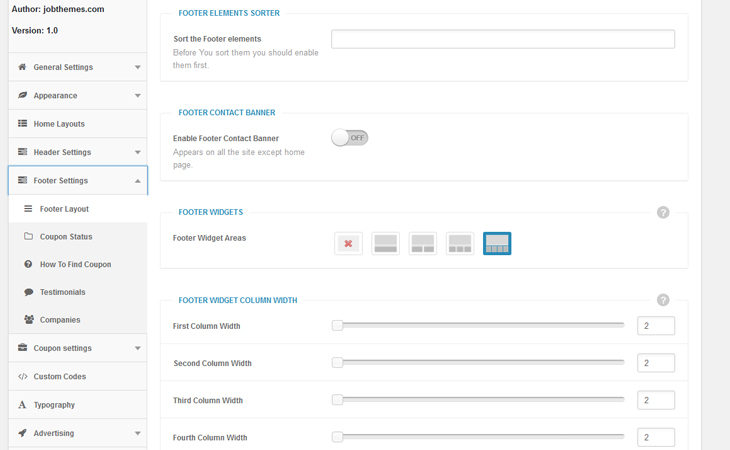Open the Home Layouts menu item
Viewport: 730px width, 450px height.
click(x=59, y=124)
